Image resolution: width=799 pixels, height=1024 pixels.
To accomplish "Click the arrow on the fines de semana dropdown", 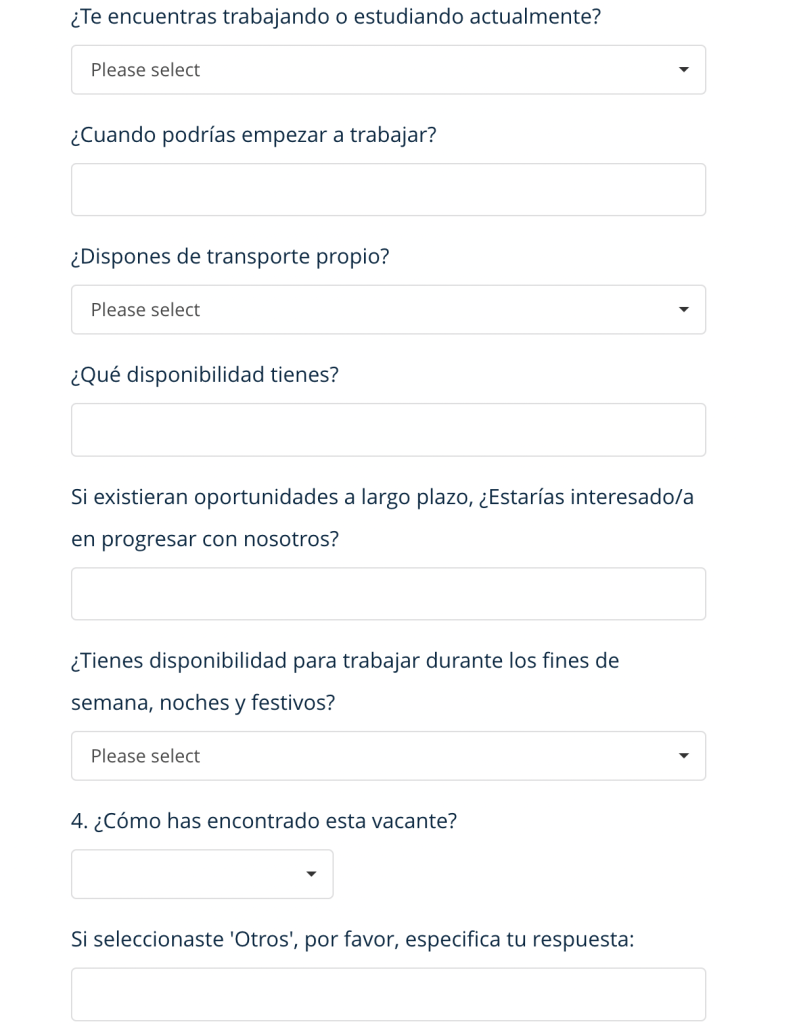I will 683,755.
